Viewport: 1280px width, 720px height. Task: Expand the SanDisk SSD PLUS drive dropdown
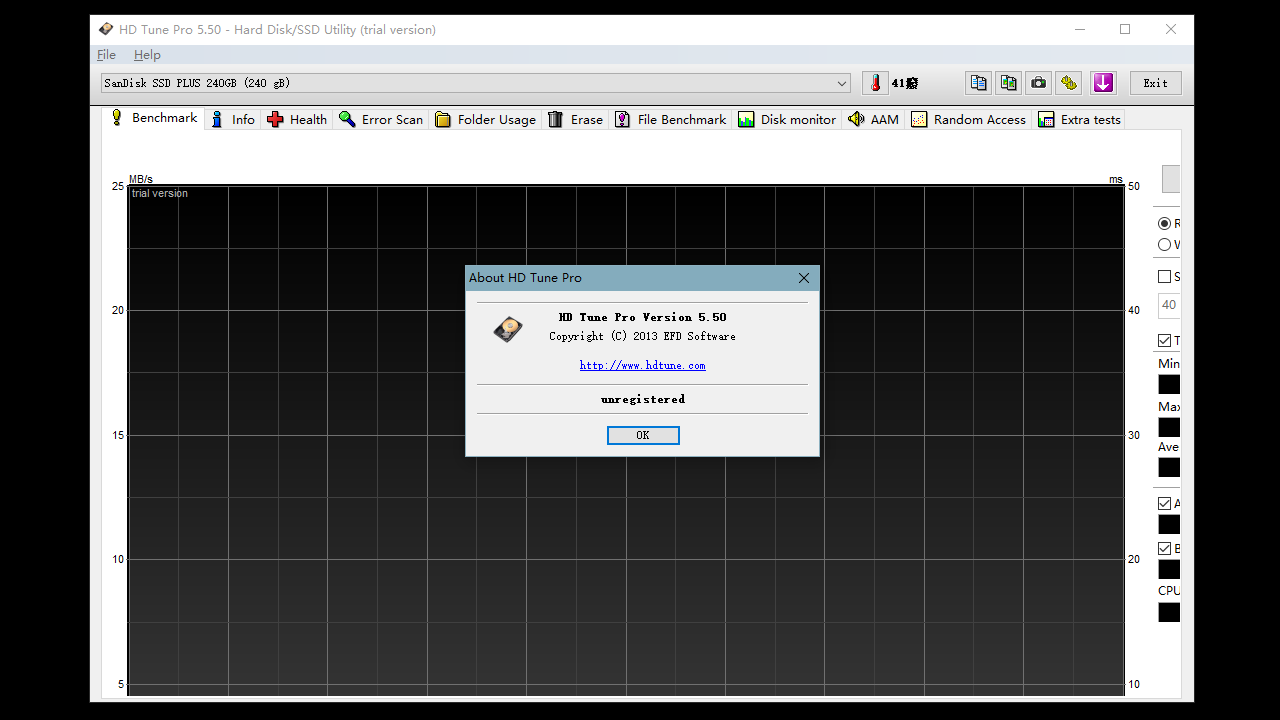click(842, 83)
